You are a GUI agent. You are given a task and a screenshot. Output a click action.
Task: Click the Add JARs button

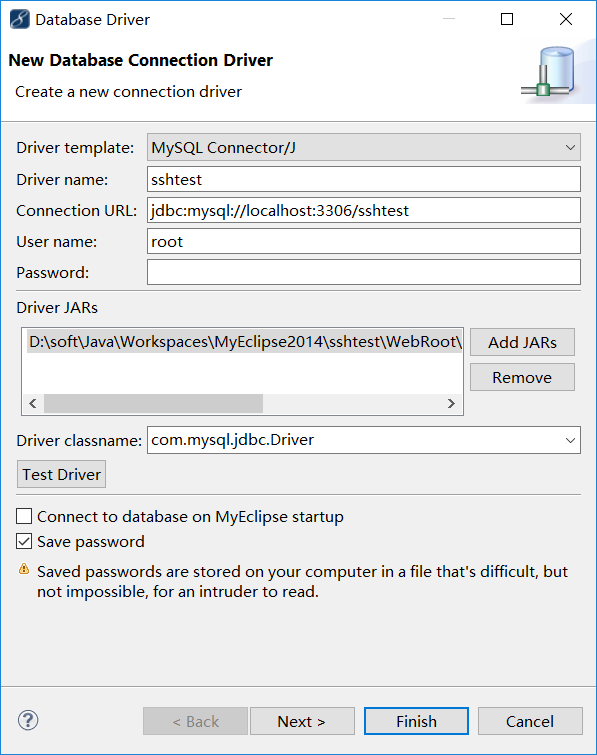coord(522,342)
